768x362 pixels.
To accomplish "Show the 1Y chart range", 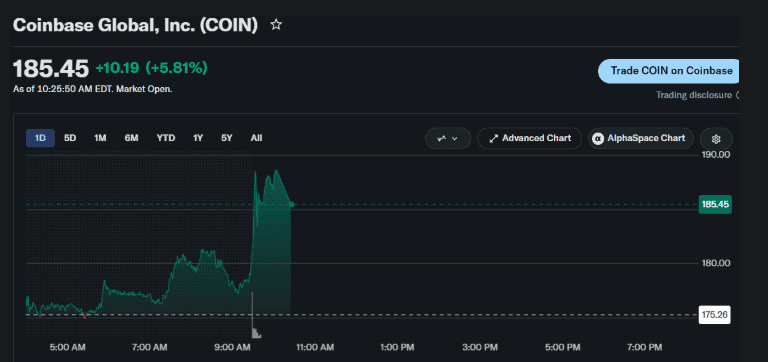I will (x=197, y=138).
